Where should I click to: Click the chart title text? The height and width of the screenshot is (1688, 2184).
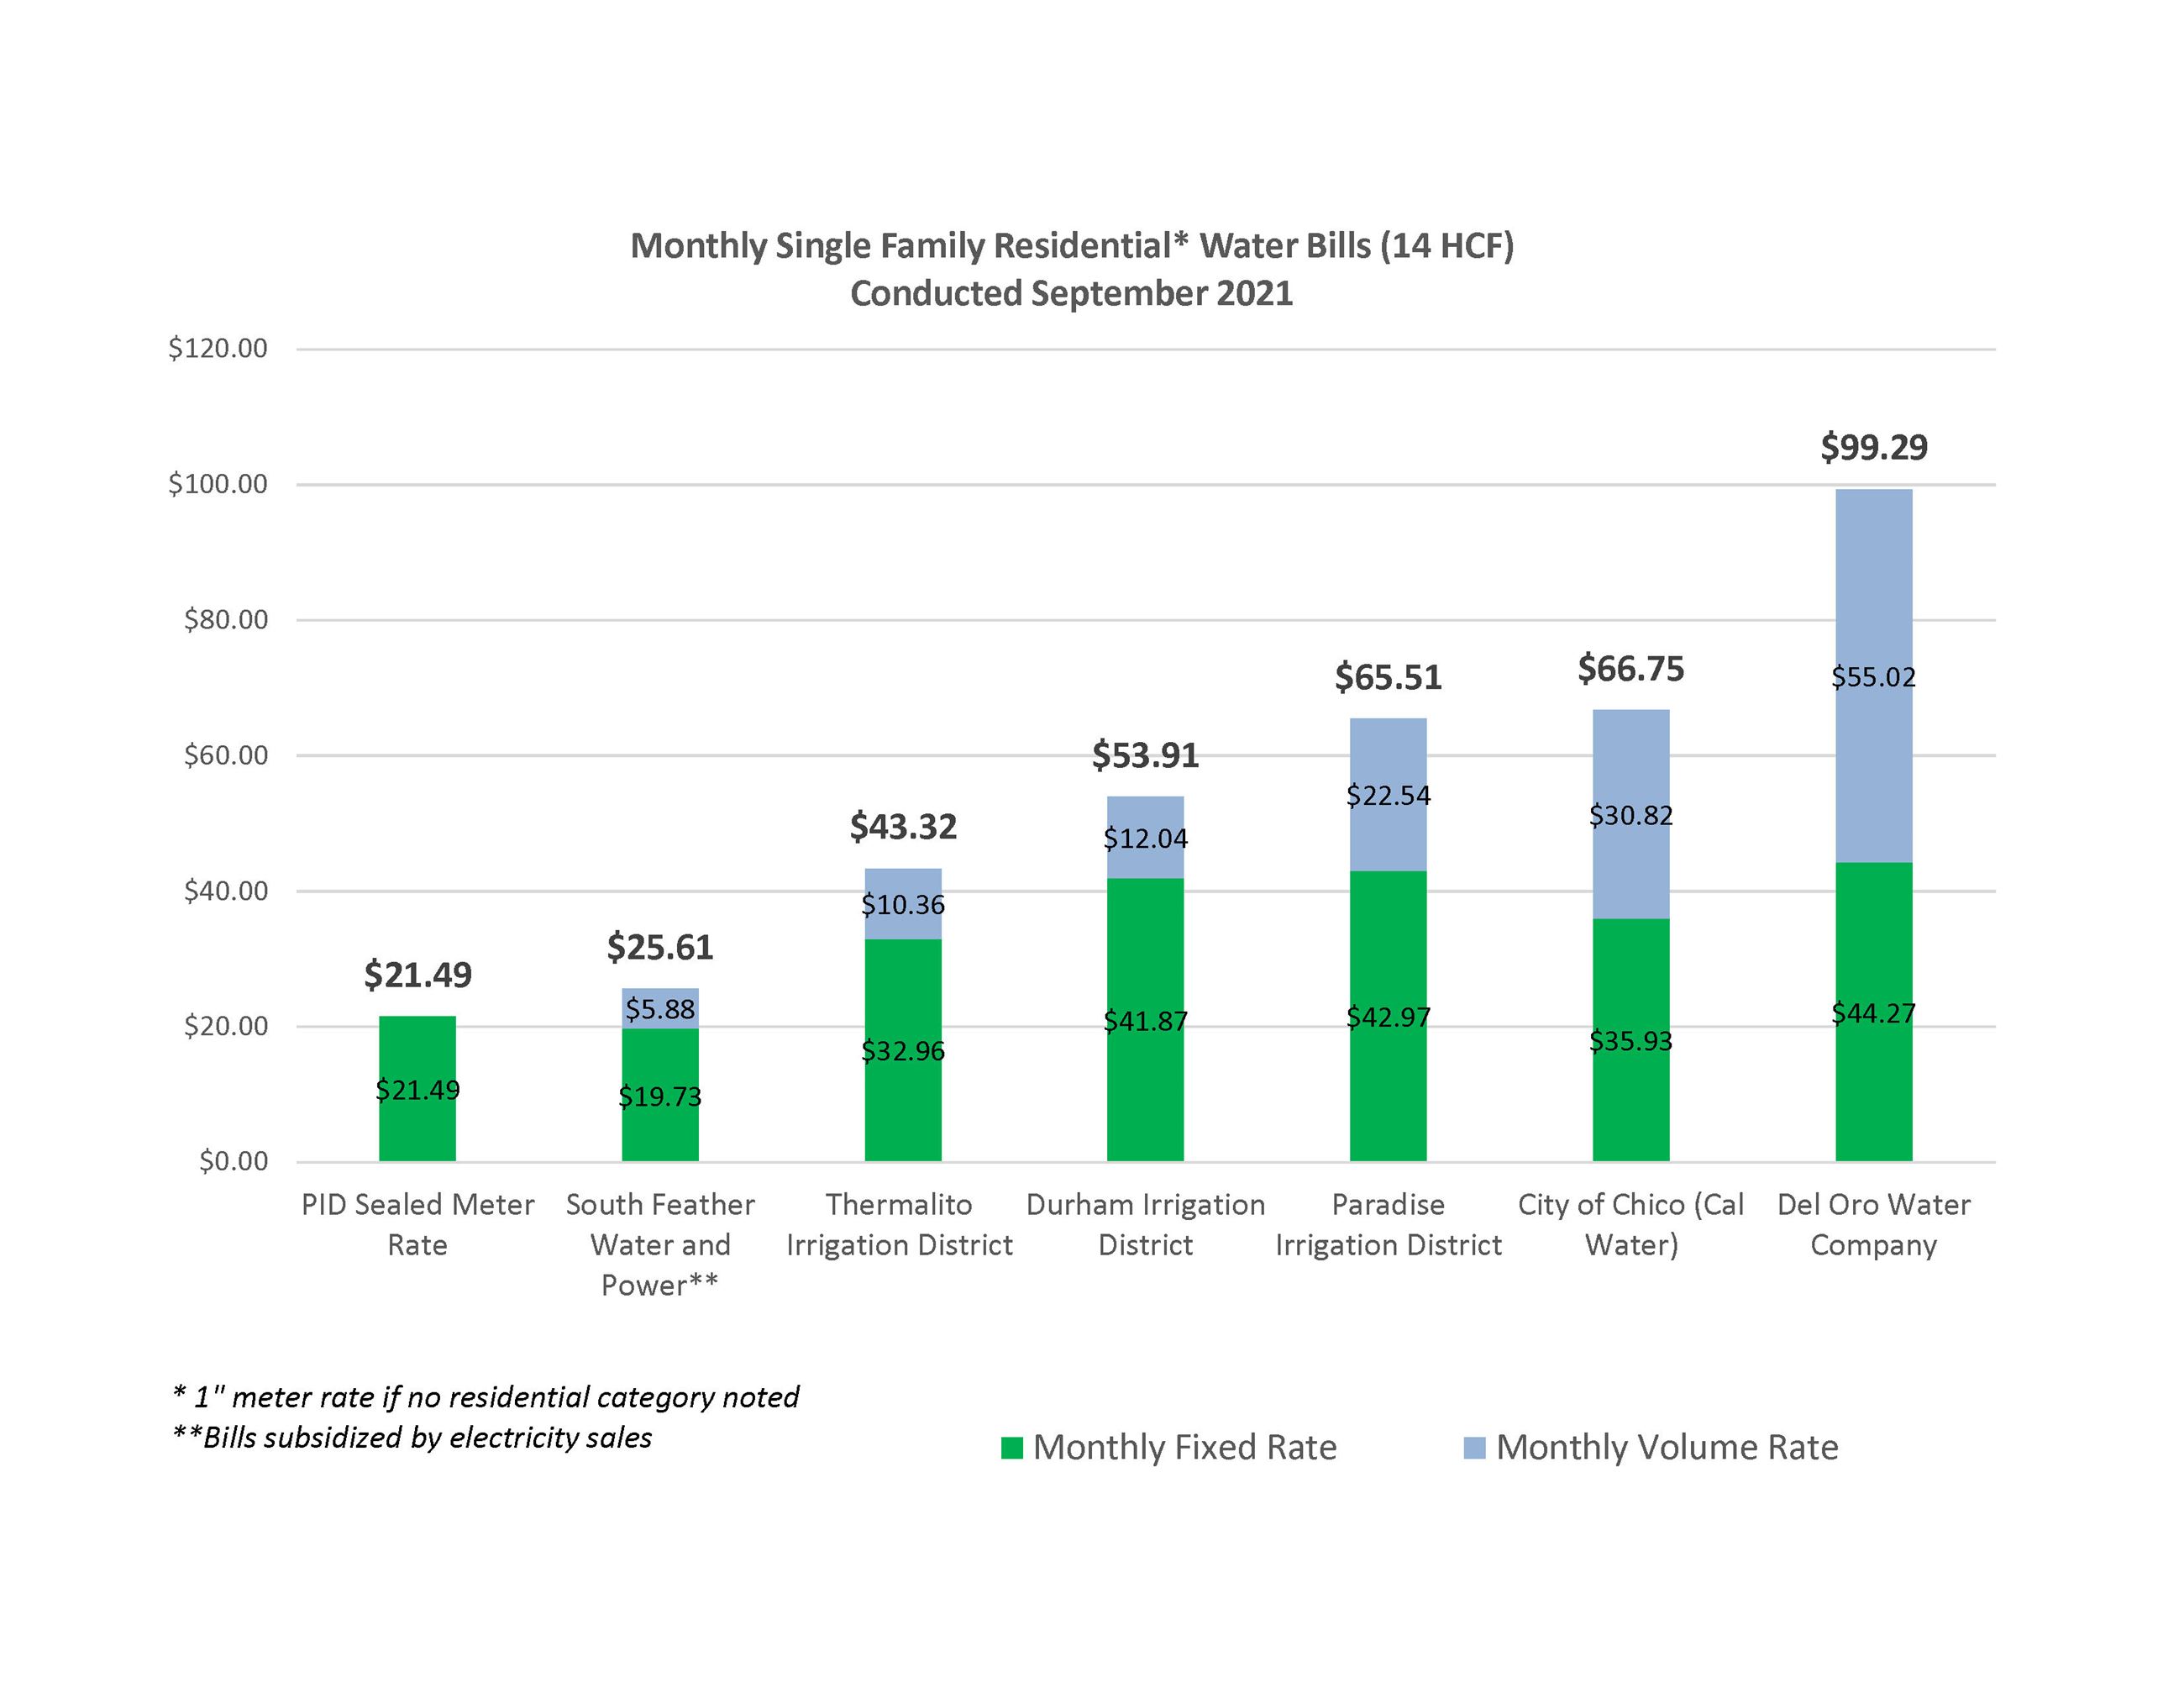click(1075, 270)
